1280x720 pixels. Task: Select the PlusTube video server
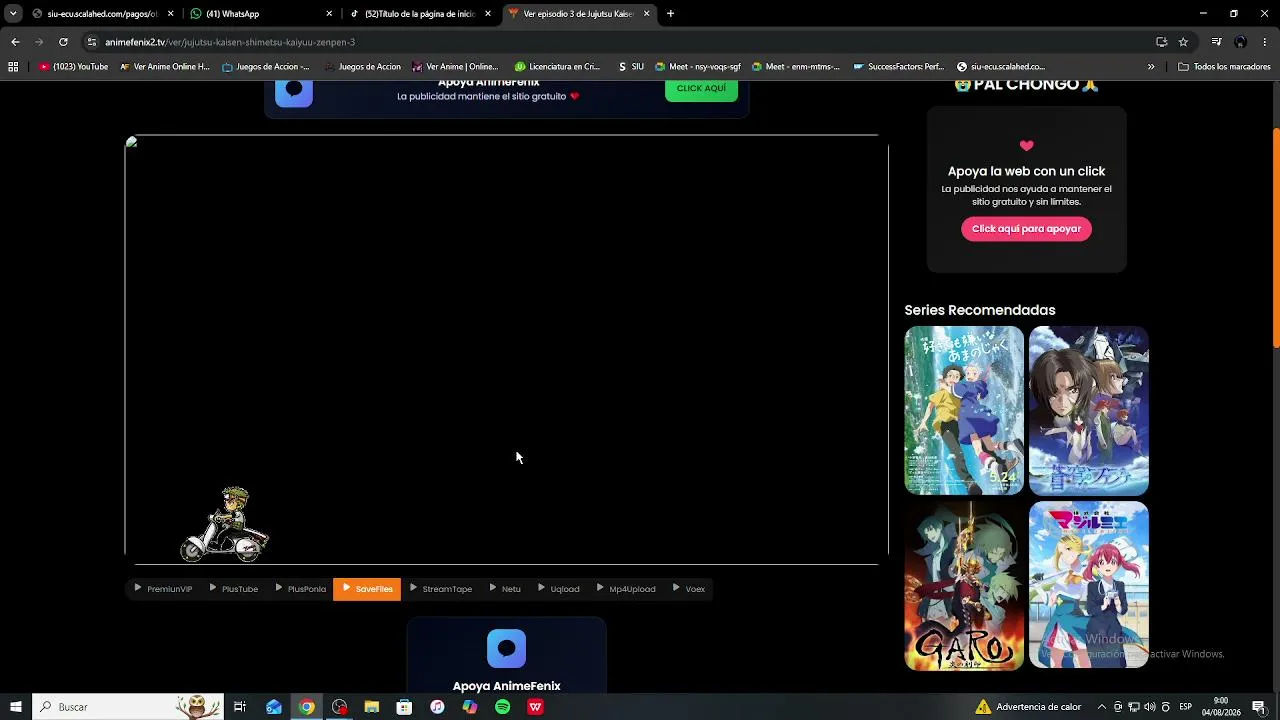[234, 589]
